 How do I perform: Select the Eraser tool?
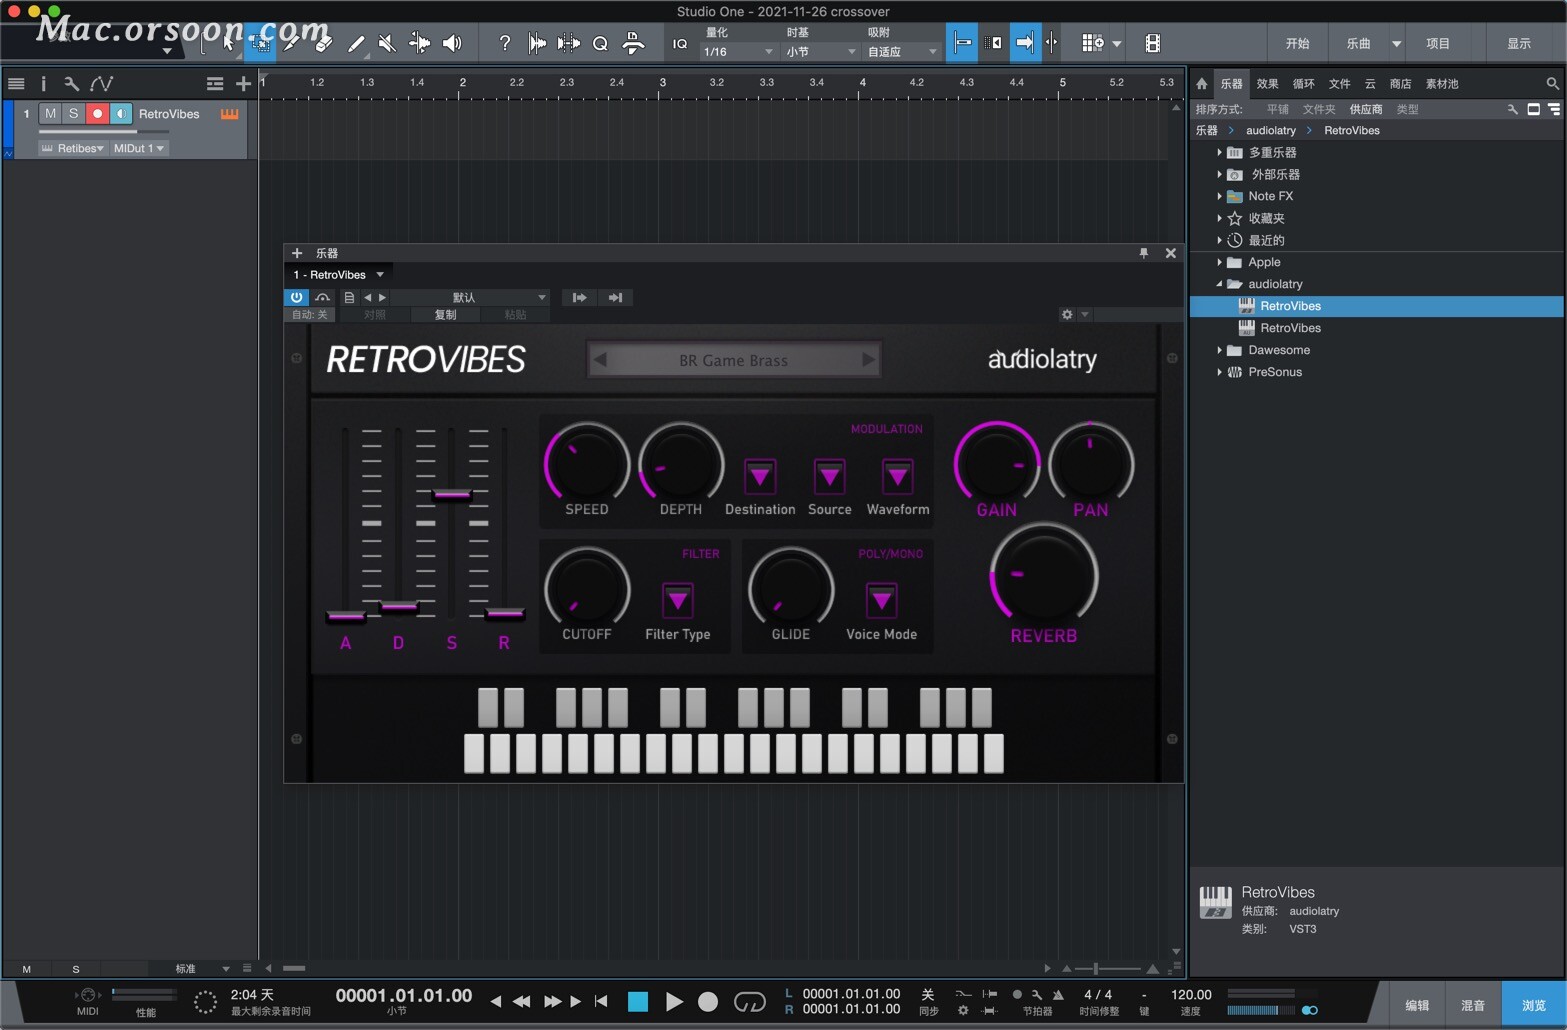point(323,43)
